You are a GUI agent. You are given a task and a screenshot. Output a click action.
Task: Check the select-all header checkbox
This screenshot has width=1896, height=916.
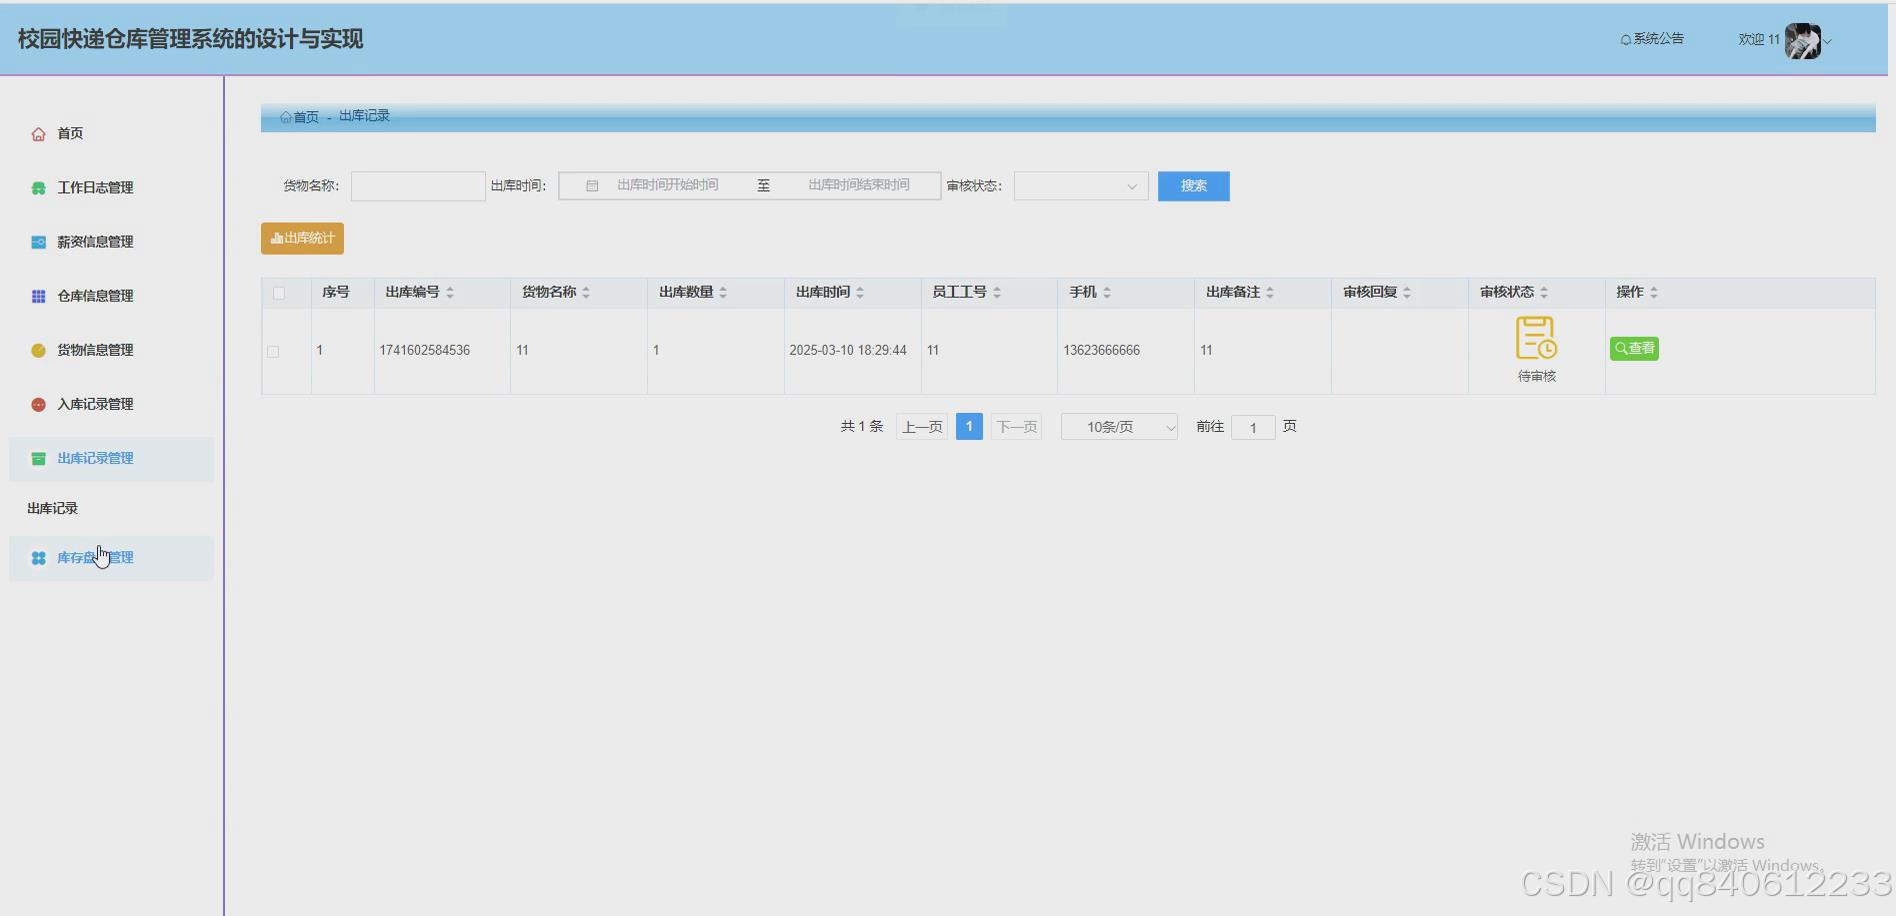[279, 293]
